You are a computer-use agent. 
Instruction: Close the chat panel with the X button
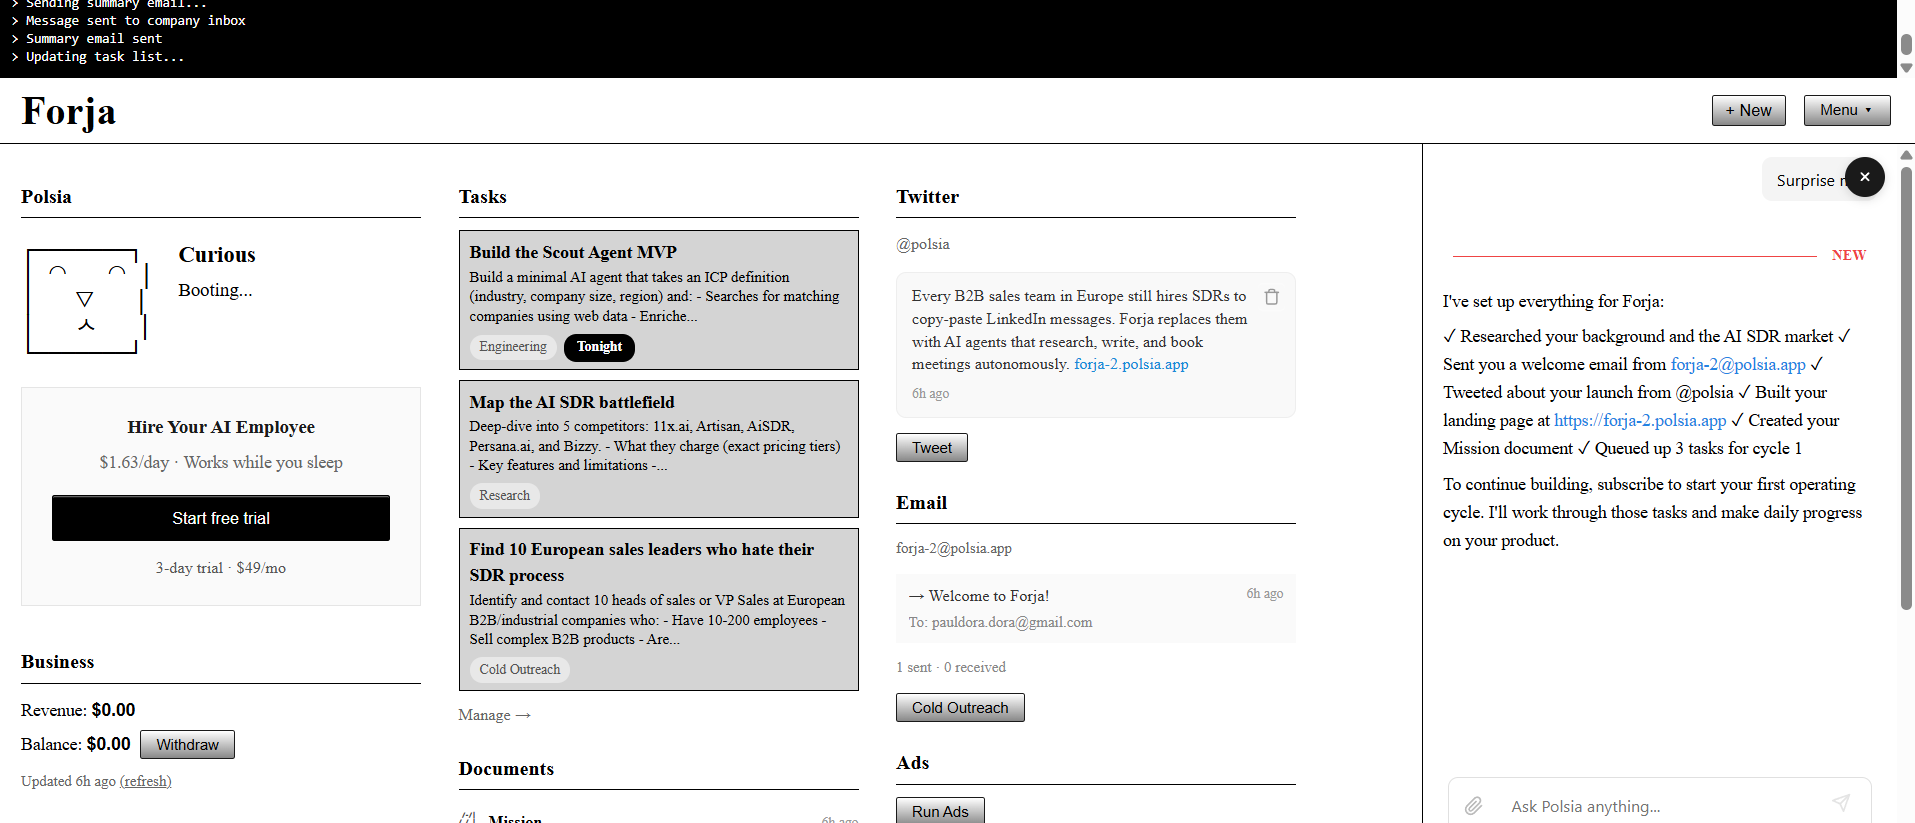1864,177
